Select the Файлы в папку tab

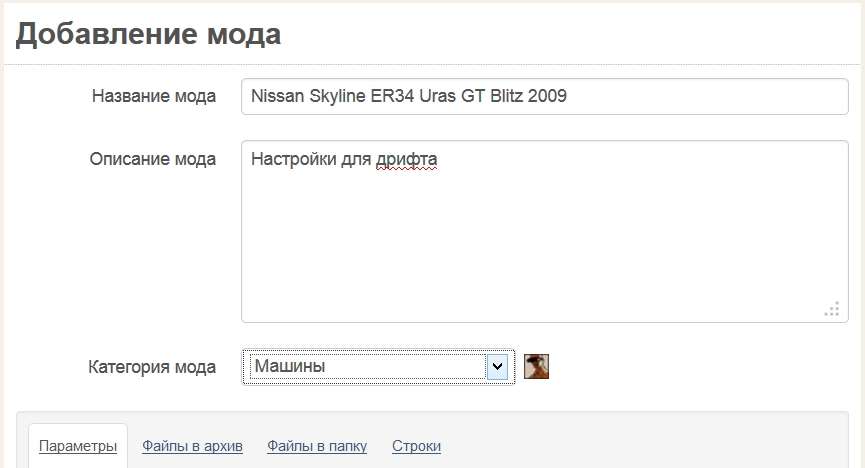click(317, 446)
